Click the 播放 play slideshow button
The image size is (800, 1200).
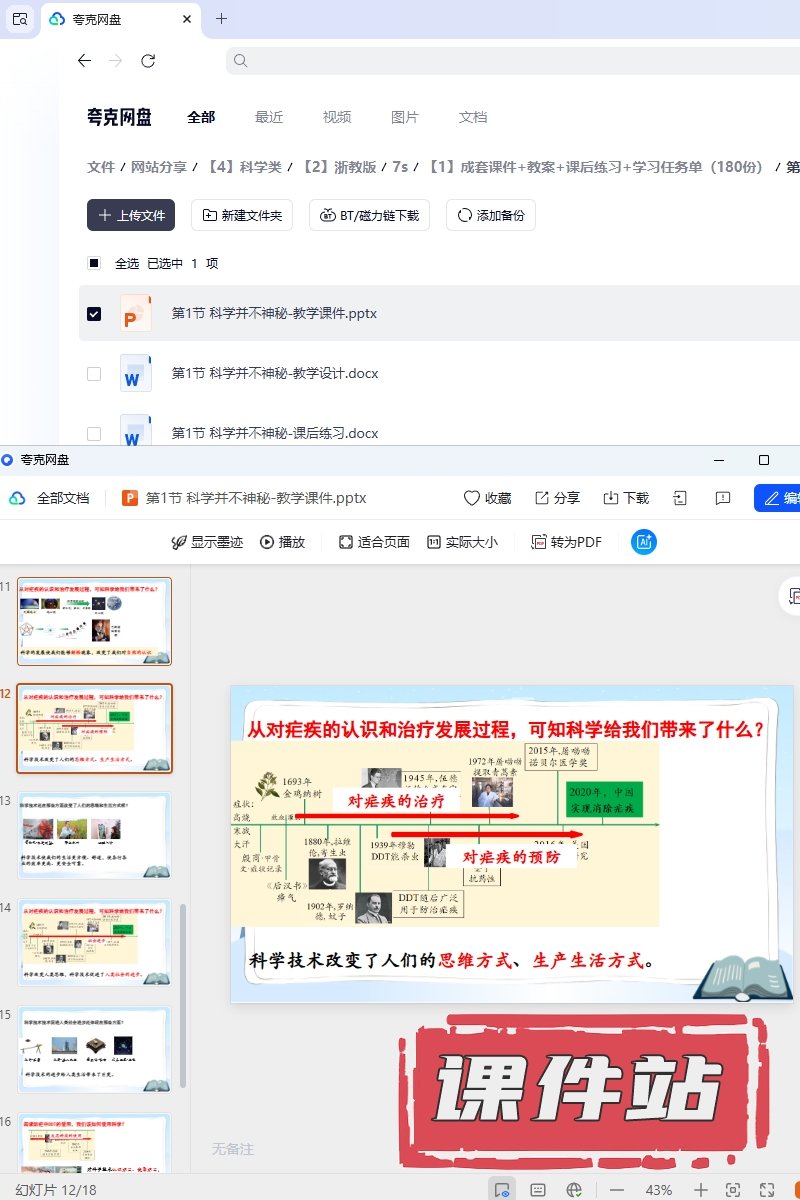pos(282,542)
